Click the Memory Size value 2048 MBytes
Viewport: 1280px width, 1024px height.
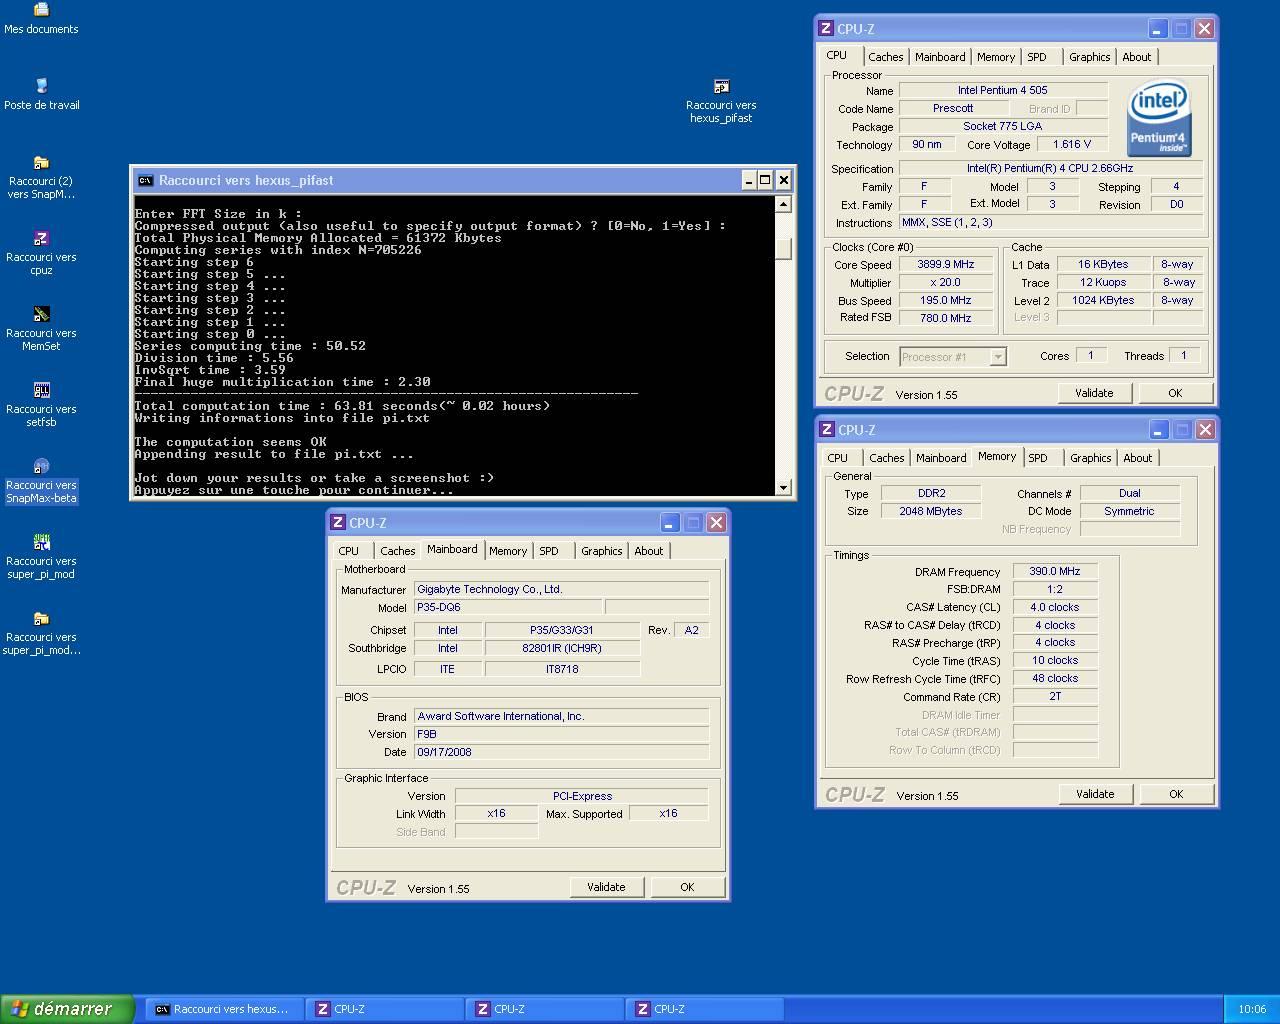click(x=931, y=511)
